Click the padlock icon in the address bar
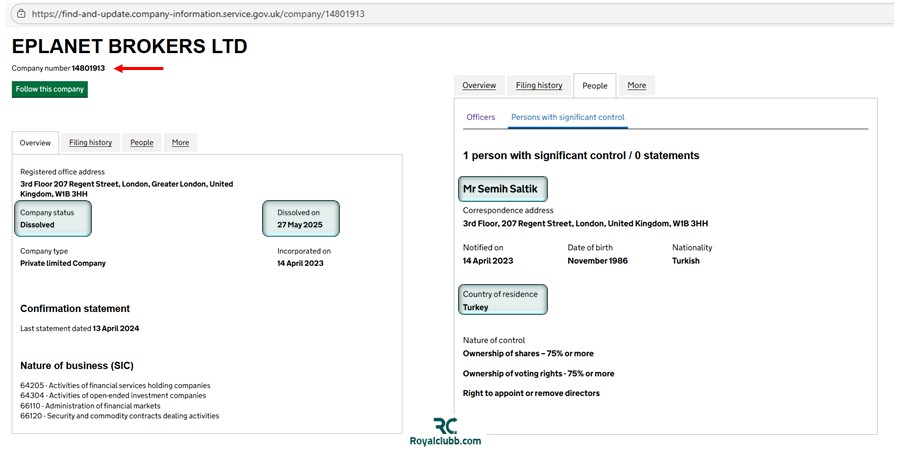Screen dimensions: 900x450 click(x=19, y=14)
